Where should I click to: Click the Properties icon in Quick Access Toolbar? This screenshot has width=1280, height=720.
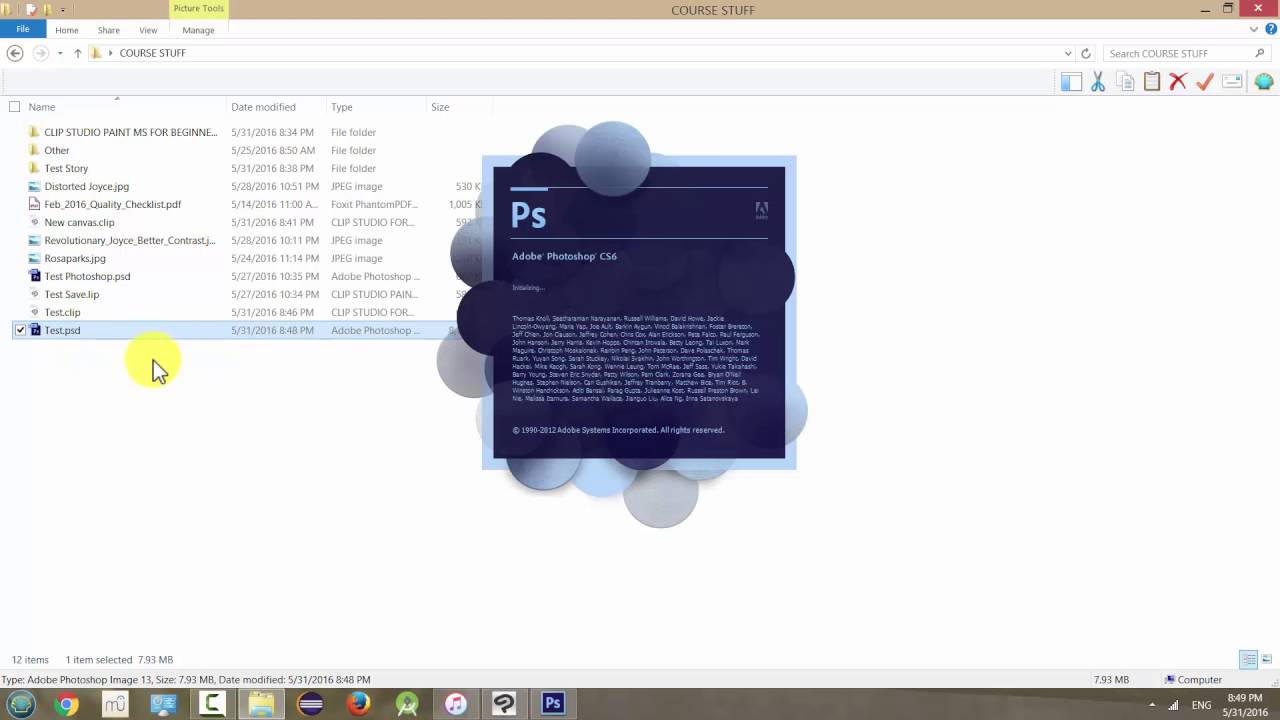coord(31,9)
